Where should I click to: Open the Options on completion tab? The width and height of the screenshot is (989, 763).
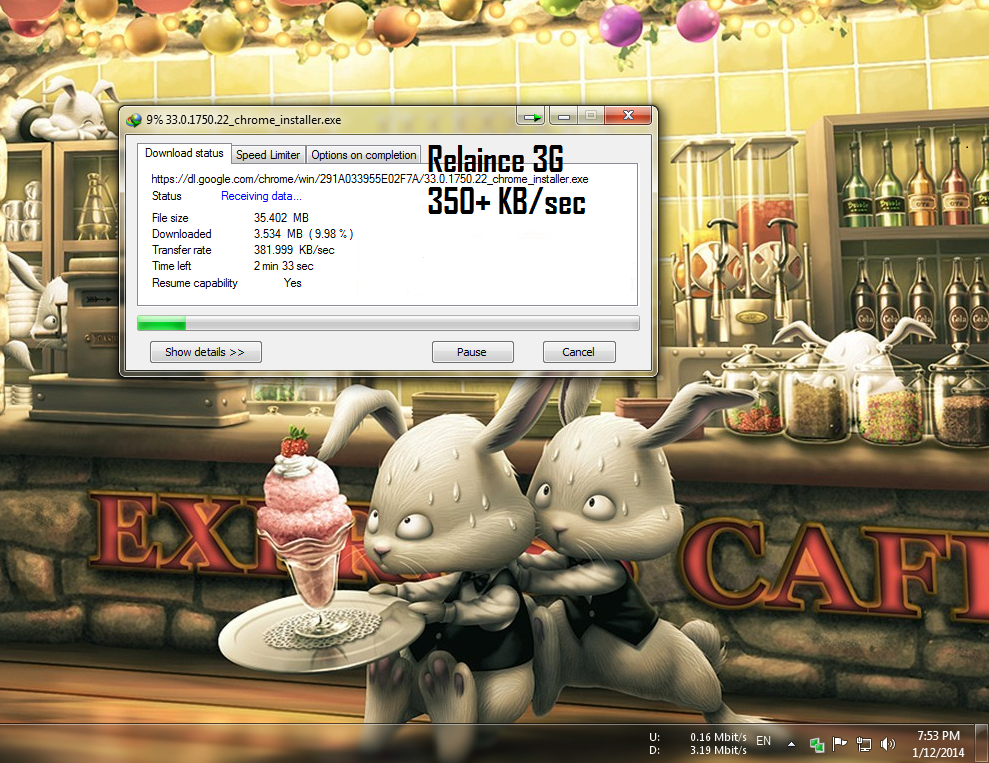coord(363,154)
